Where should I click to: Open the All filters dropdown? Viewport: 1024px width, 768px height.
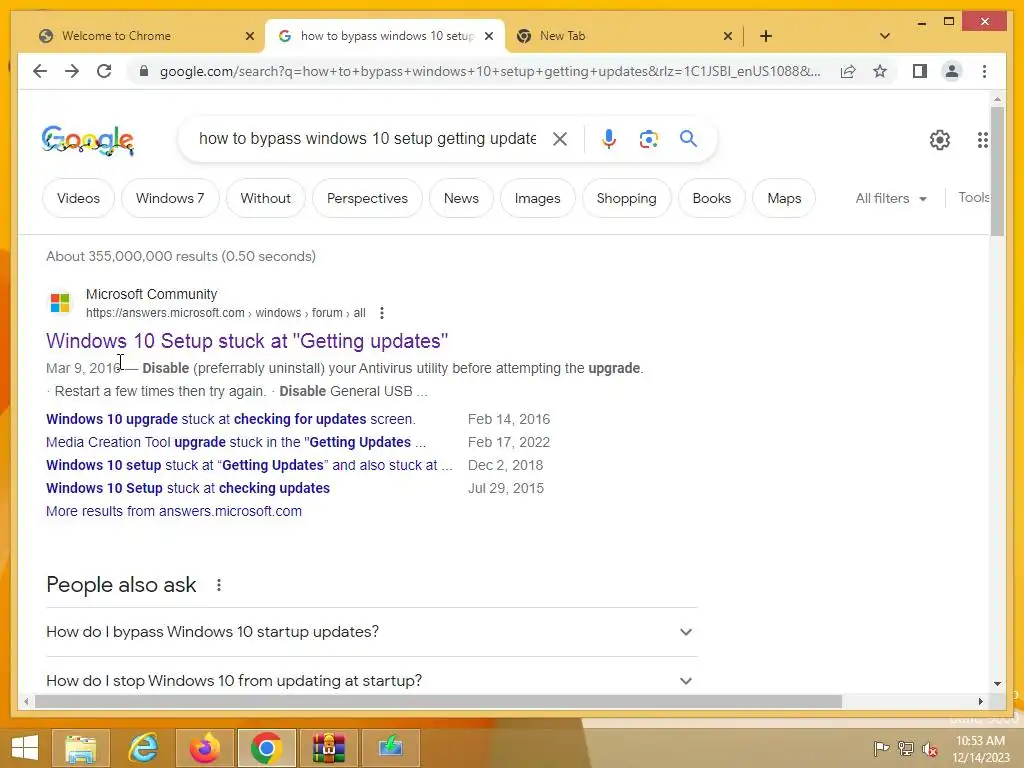[891, 199]
